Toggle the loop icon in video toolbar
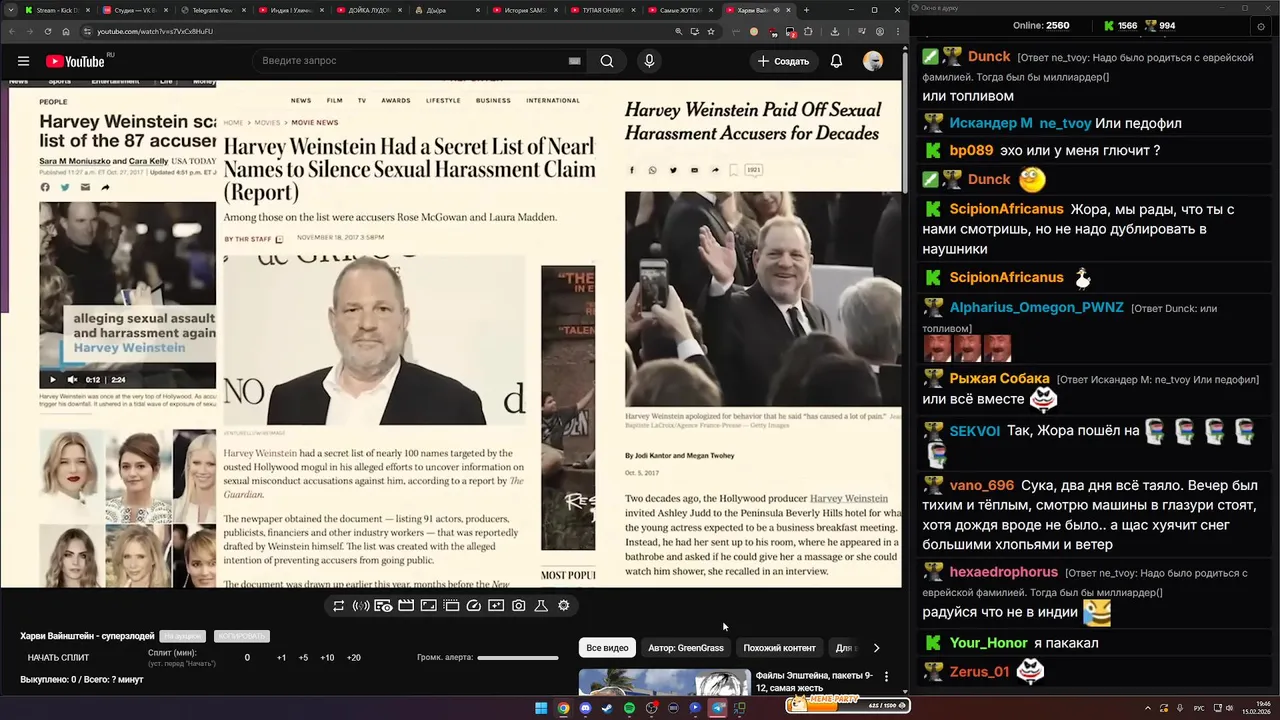 (339, 606)
